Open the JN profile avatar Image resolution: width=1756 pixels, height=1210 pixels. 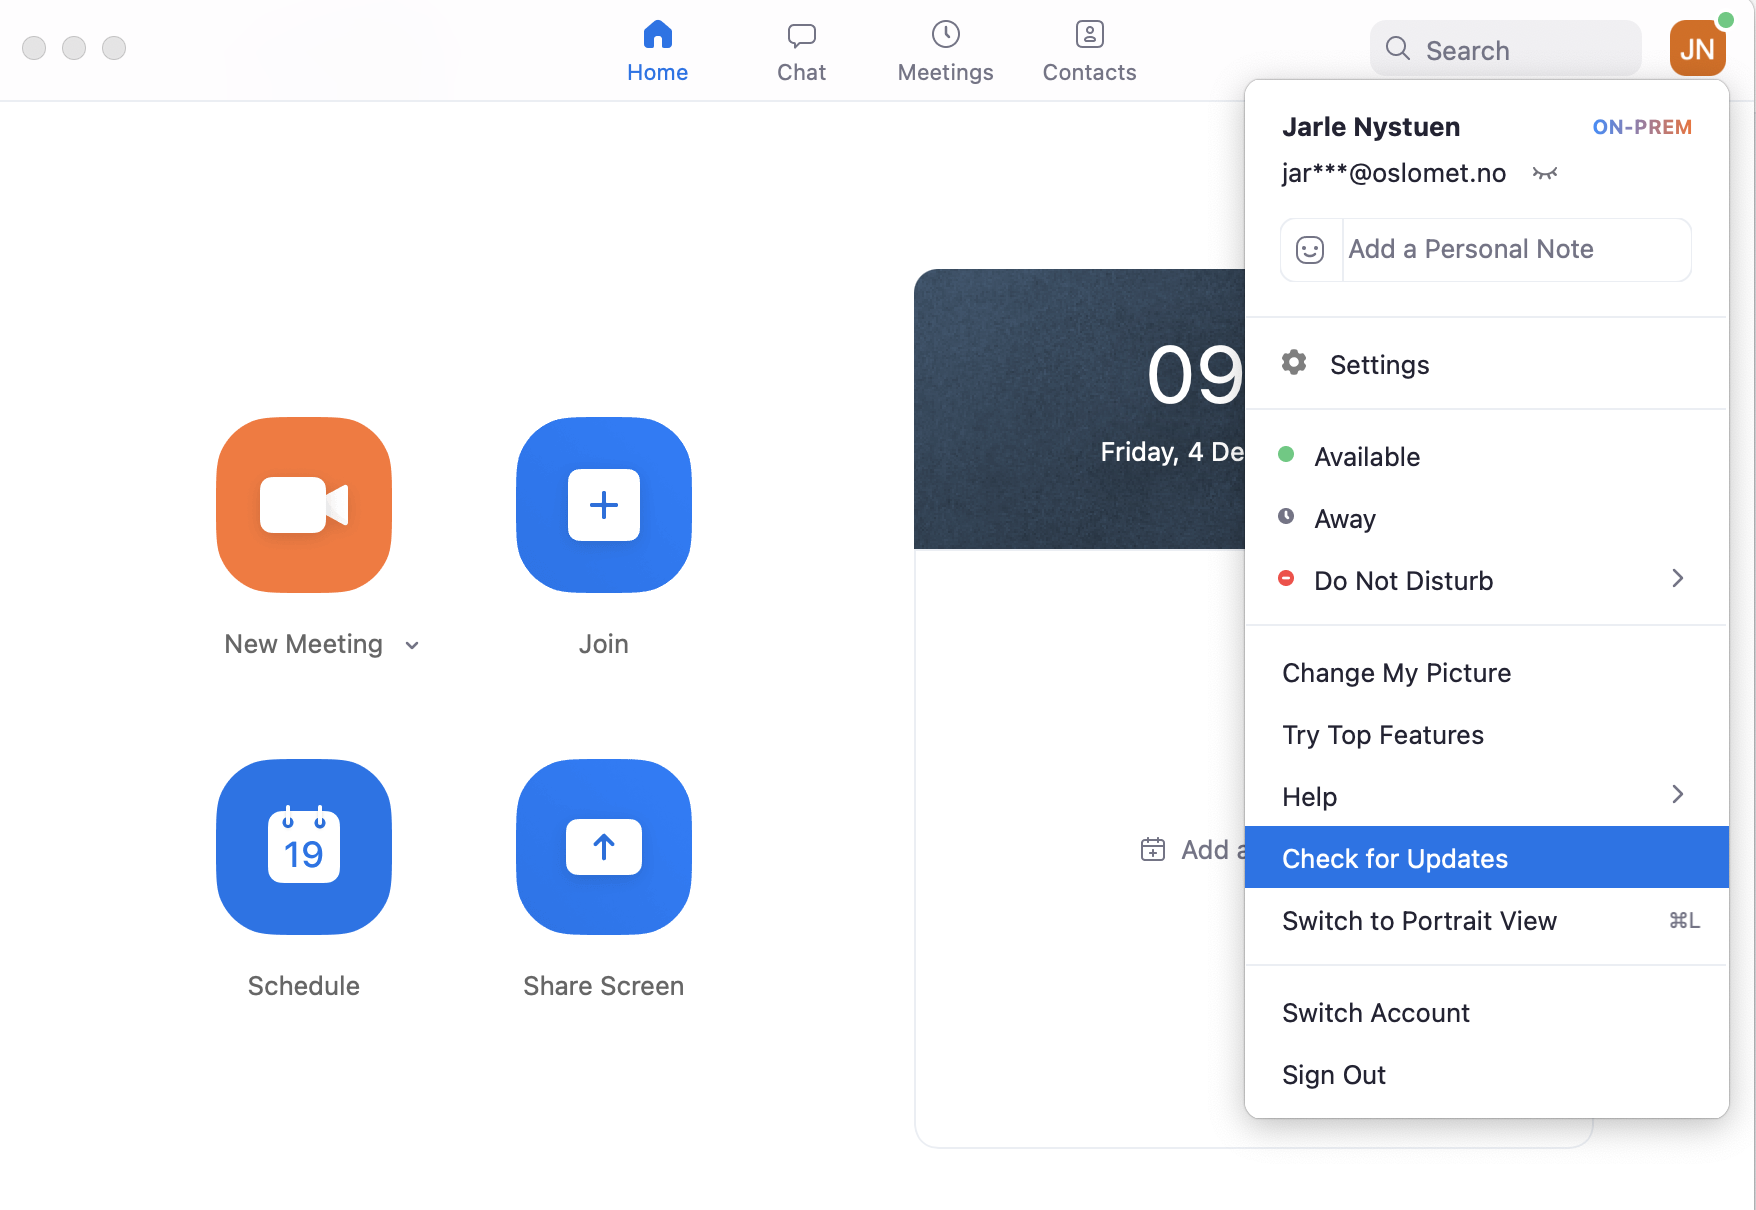pos(1698,48)
